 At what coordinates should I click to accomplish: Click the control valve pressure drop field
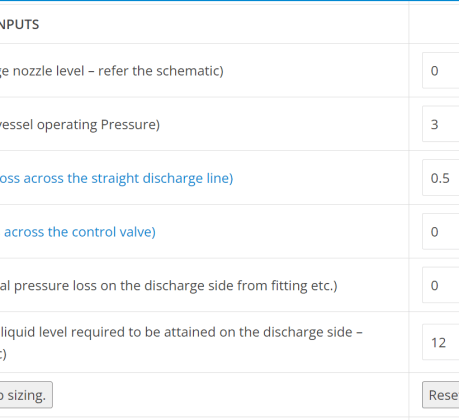coord(441,231)
